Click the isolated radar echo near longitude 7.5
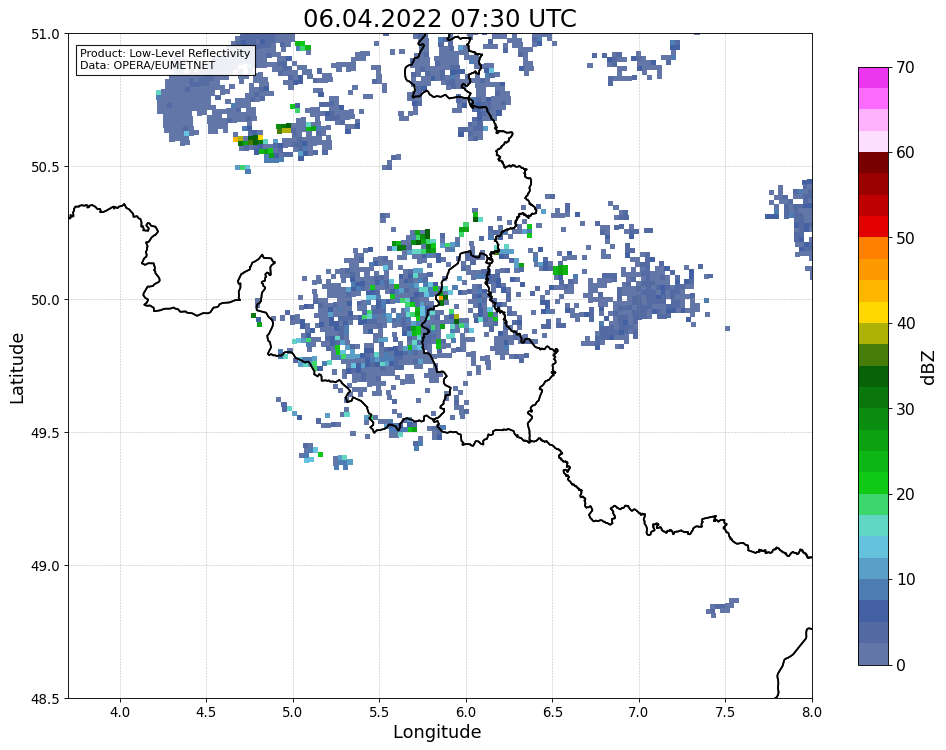This screenshot has height=750, width=946. pyautogui.click(x=723, y=607)
